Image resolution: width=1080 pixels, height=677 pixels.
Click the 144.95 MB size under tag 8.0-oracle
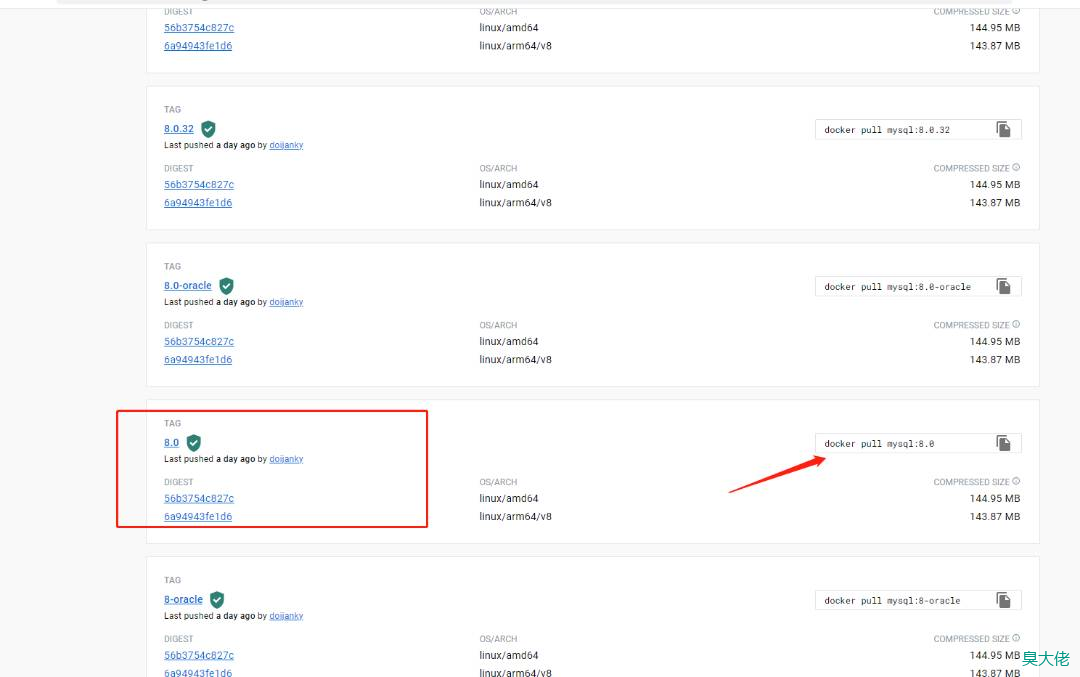tap(995, 342)
